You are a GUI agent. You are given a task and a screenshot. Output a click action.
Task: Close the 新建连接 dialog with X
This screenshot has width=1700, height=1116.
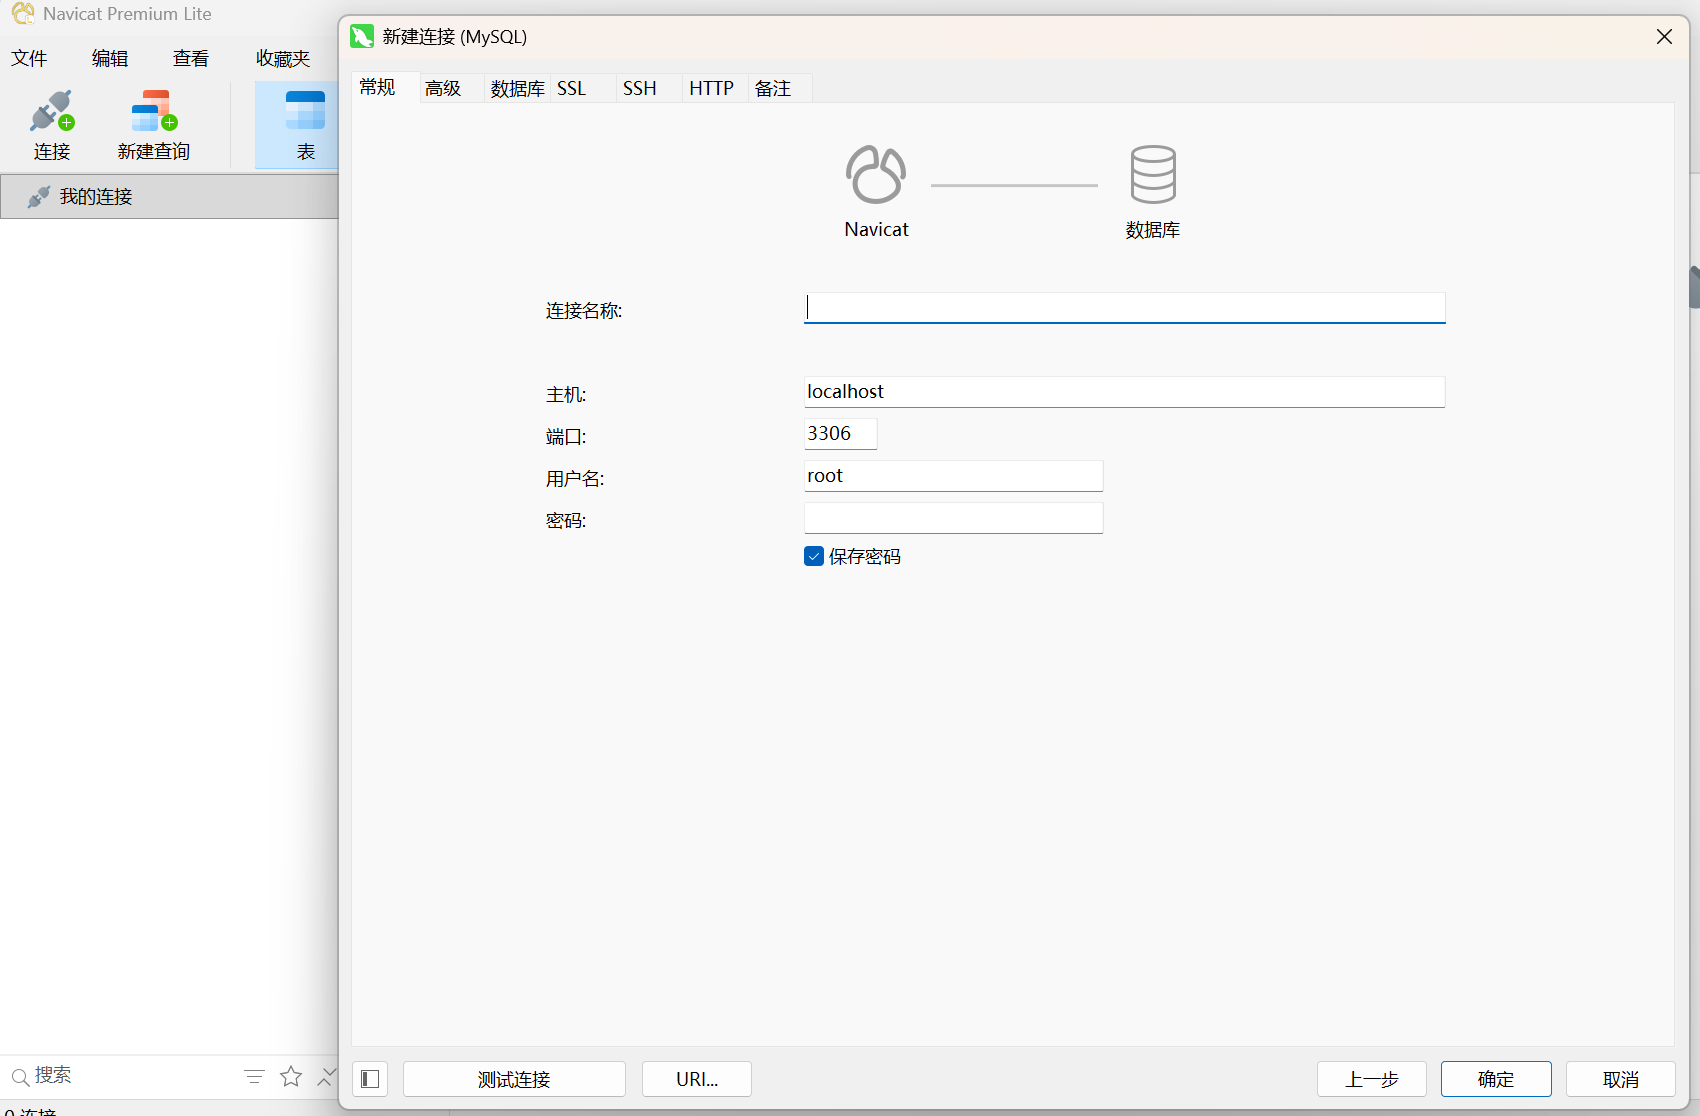pyautogui.click(x=1664, y=36)
